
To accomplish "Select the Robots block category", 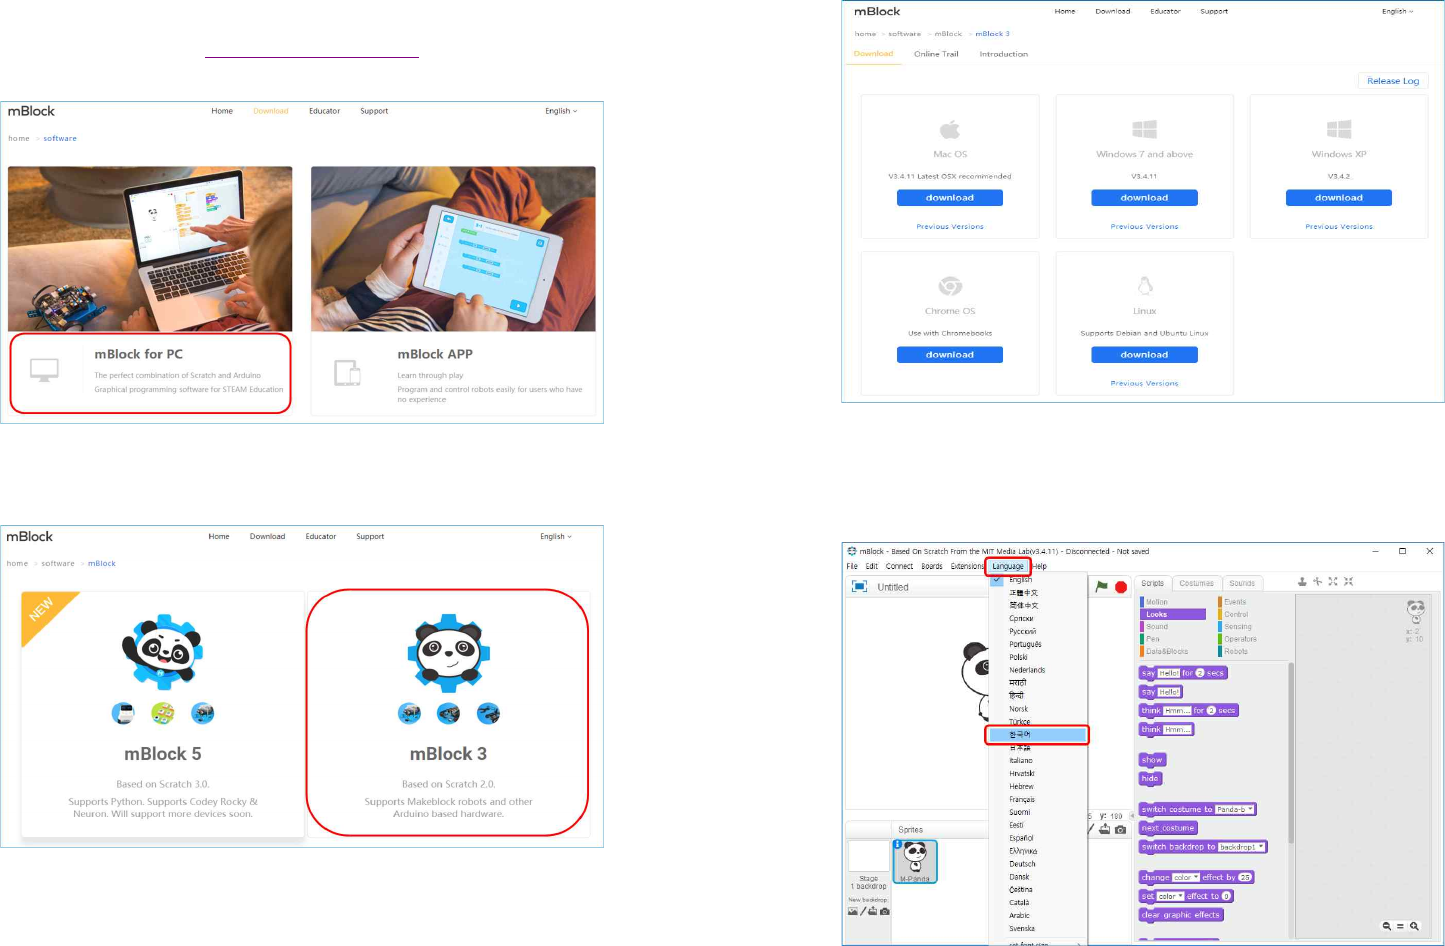I will pos(1234,651).
